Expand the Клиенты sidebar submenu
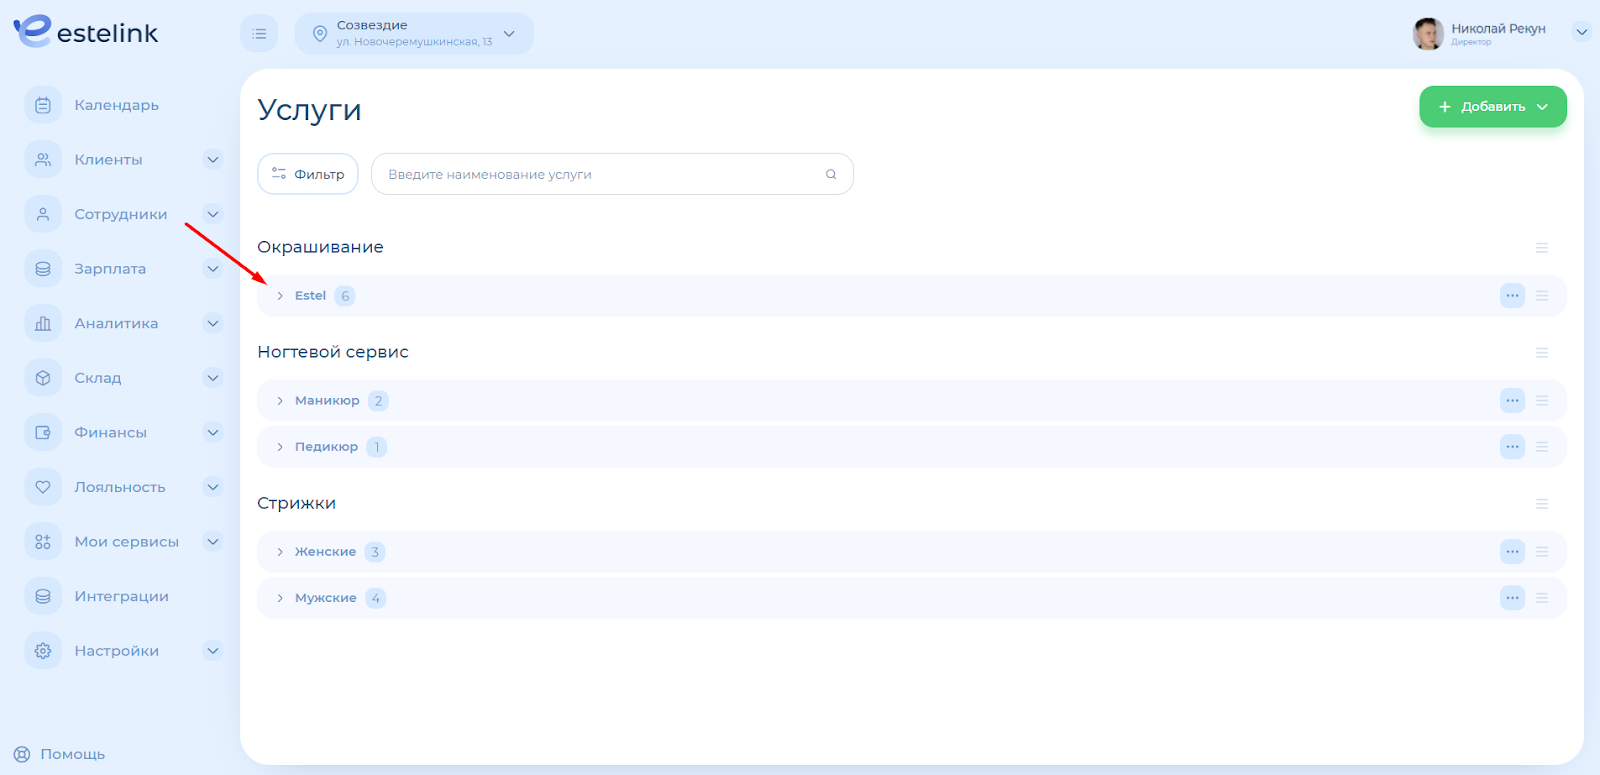 [212, 160]
